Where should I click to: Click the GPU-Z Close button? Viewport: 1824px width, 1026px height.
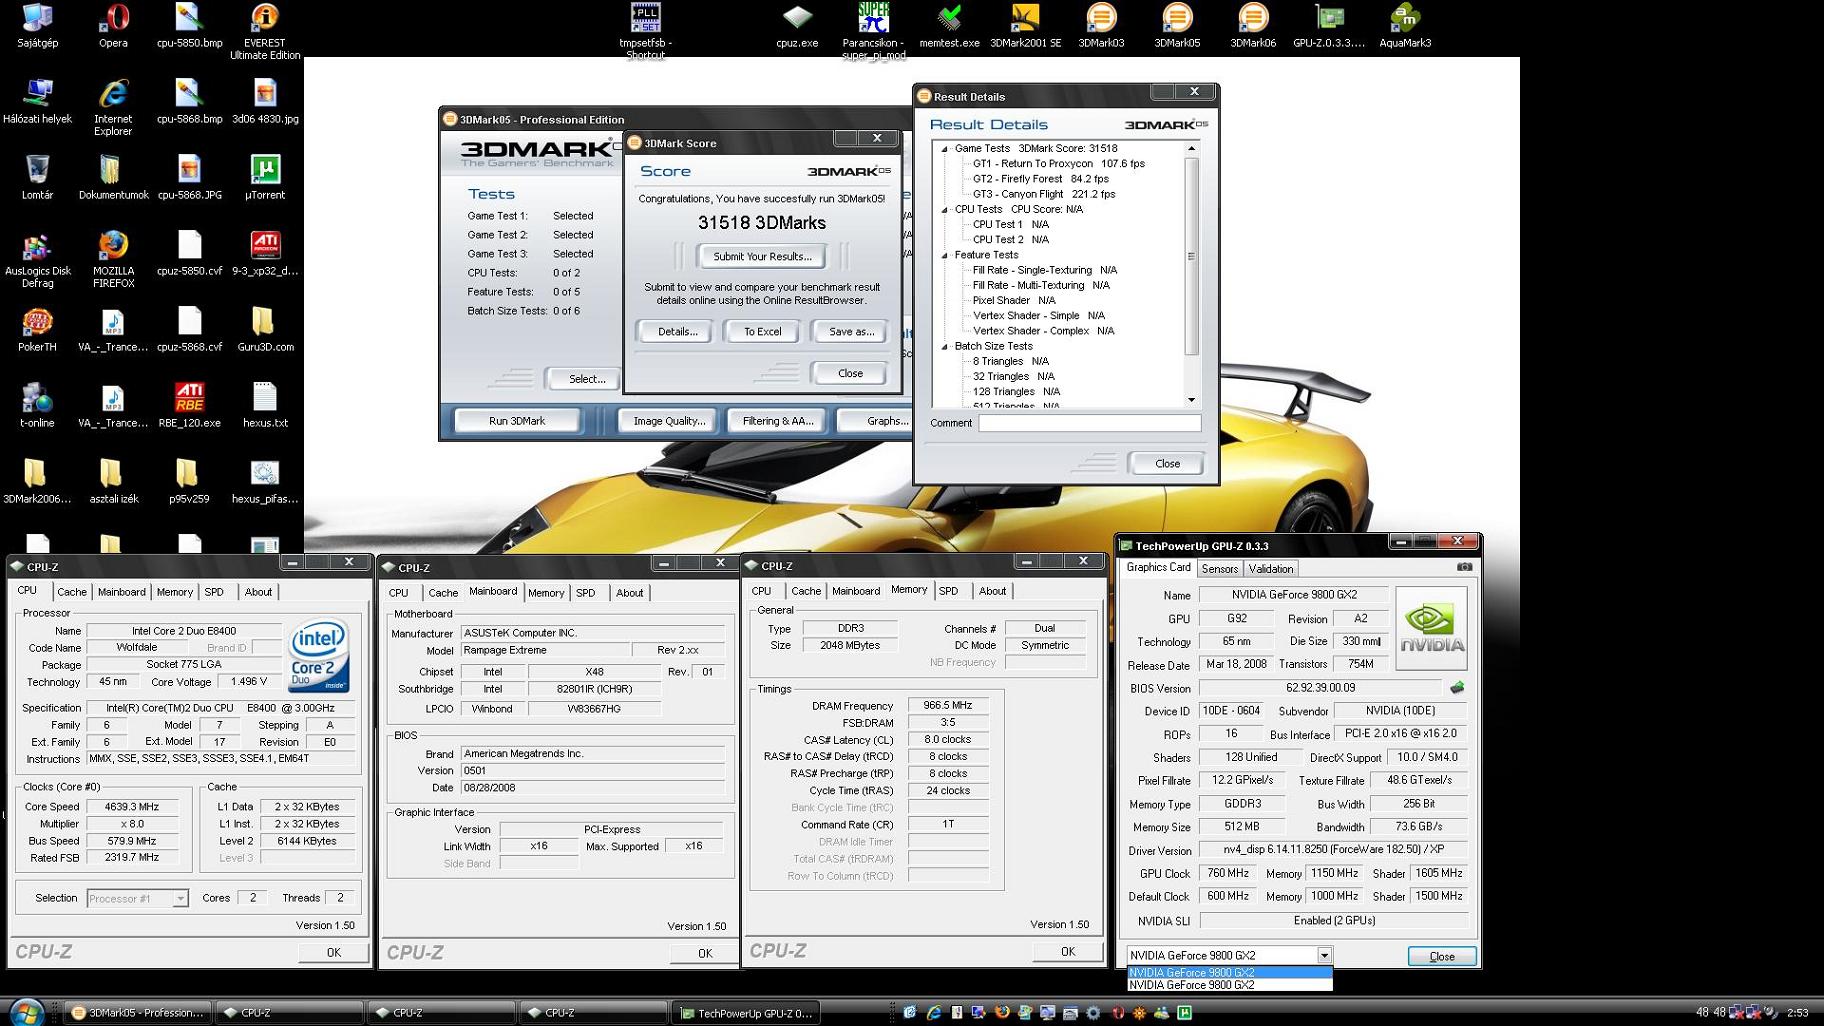1442,956
